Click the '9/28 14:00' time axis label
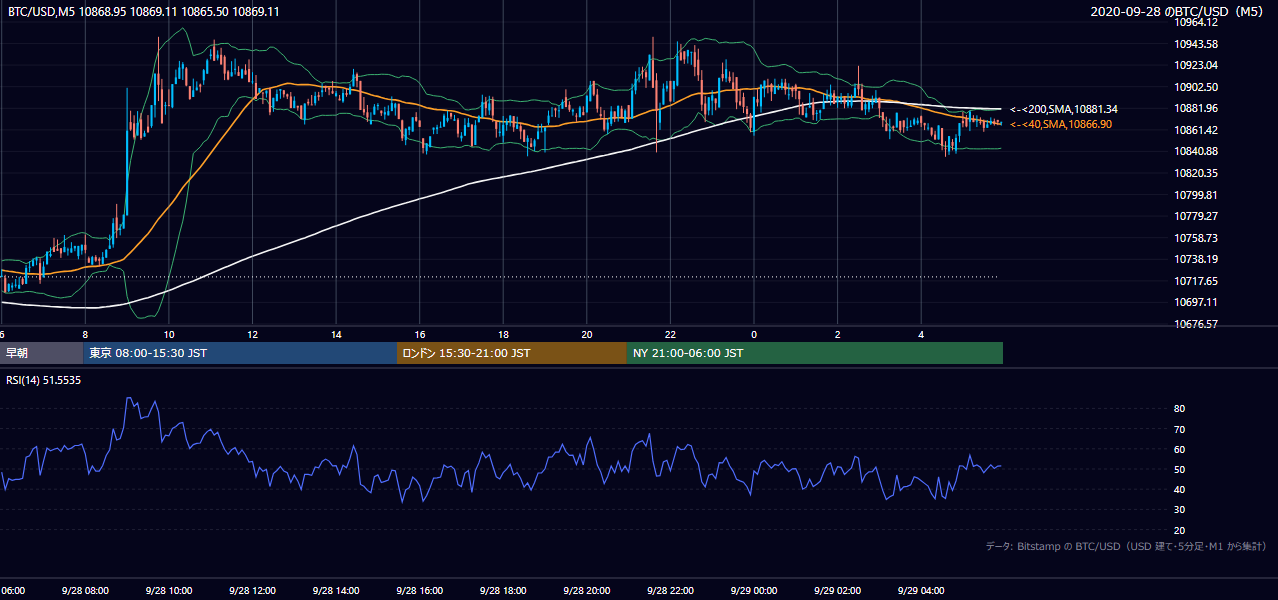1278x600 pixels. coord(335,591)
